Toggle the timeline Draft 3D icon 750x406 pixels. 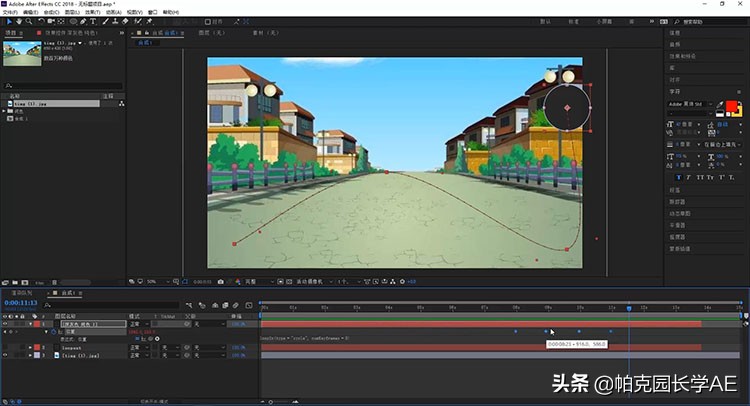[x=202, y=305]
